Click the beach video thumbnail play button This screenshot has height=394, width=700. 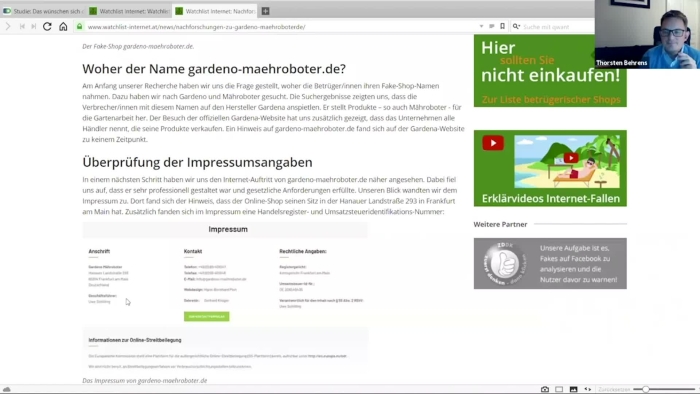(x=571, y=158)
